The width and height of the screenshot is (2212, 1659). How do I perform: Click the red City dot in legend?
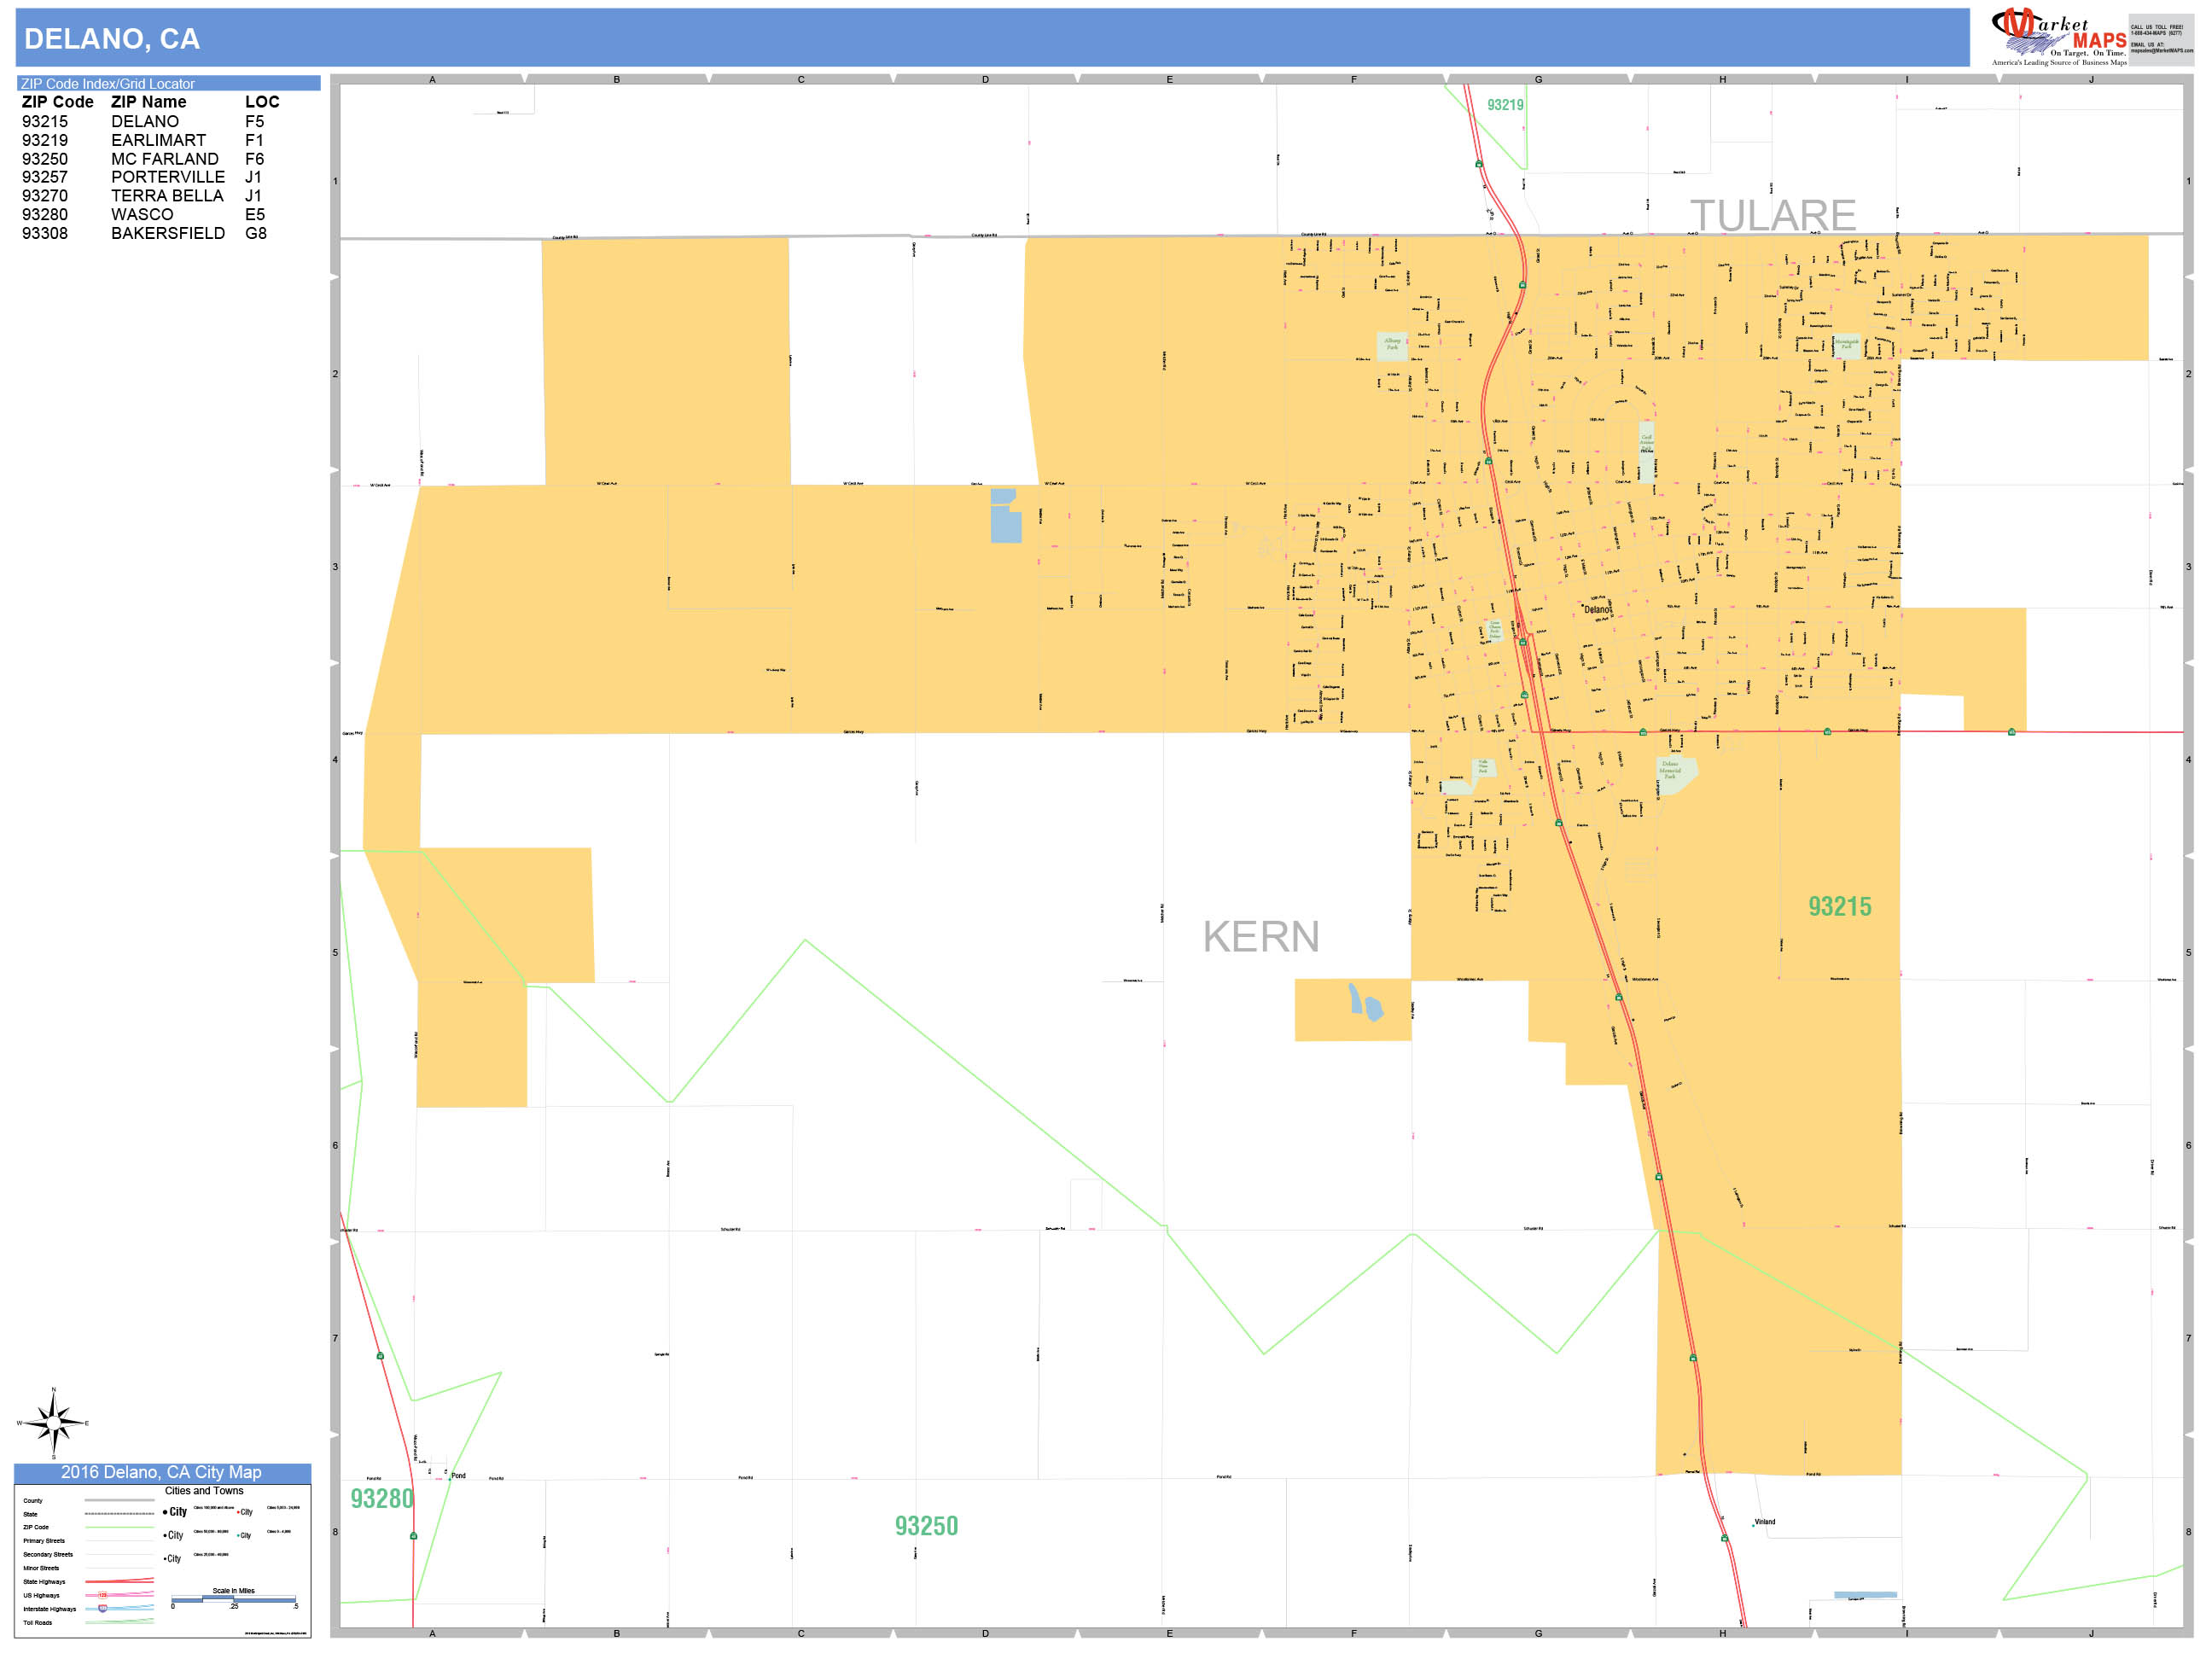[x=238, y=1513]
